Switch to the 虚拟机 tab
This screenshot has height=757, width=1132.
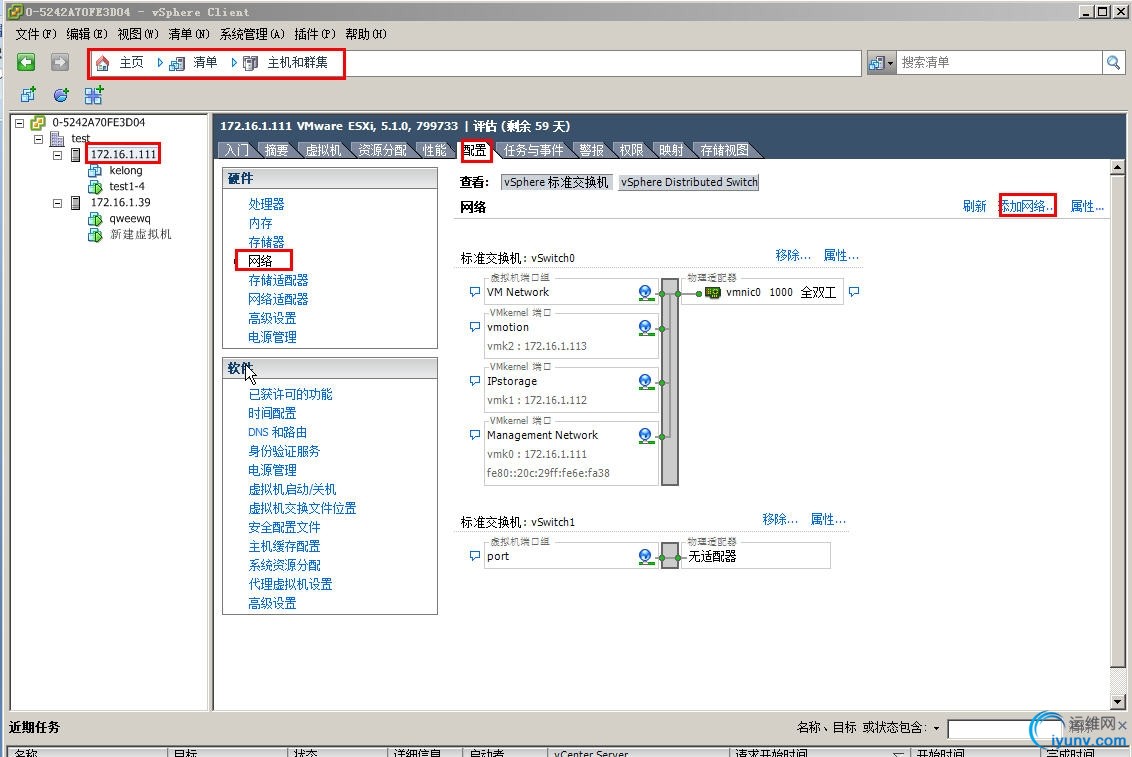coord(323,150)
